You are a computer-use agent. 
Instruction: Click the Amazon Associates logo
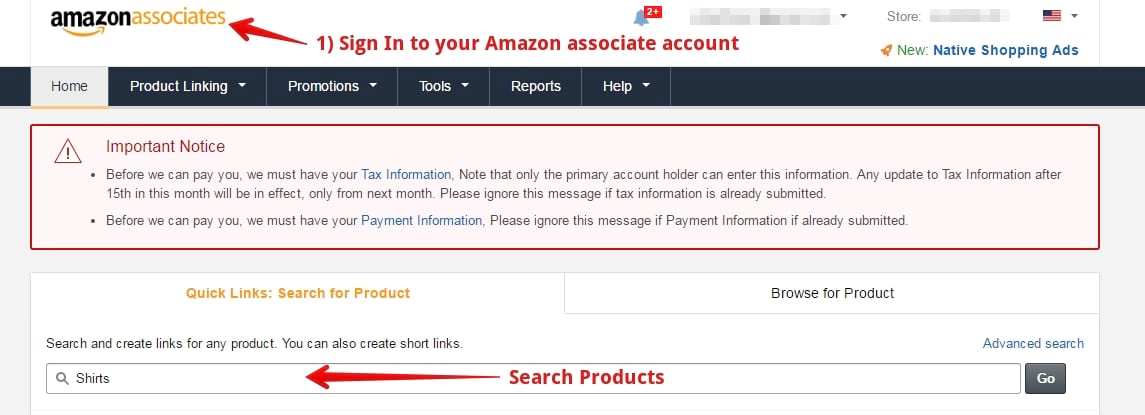click(138, 20)
